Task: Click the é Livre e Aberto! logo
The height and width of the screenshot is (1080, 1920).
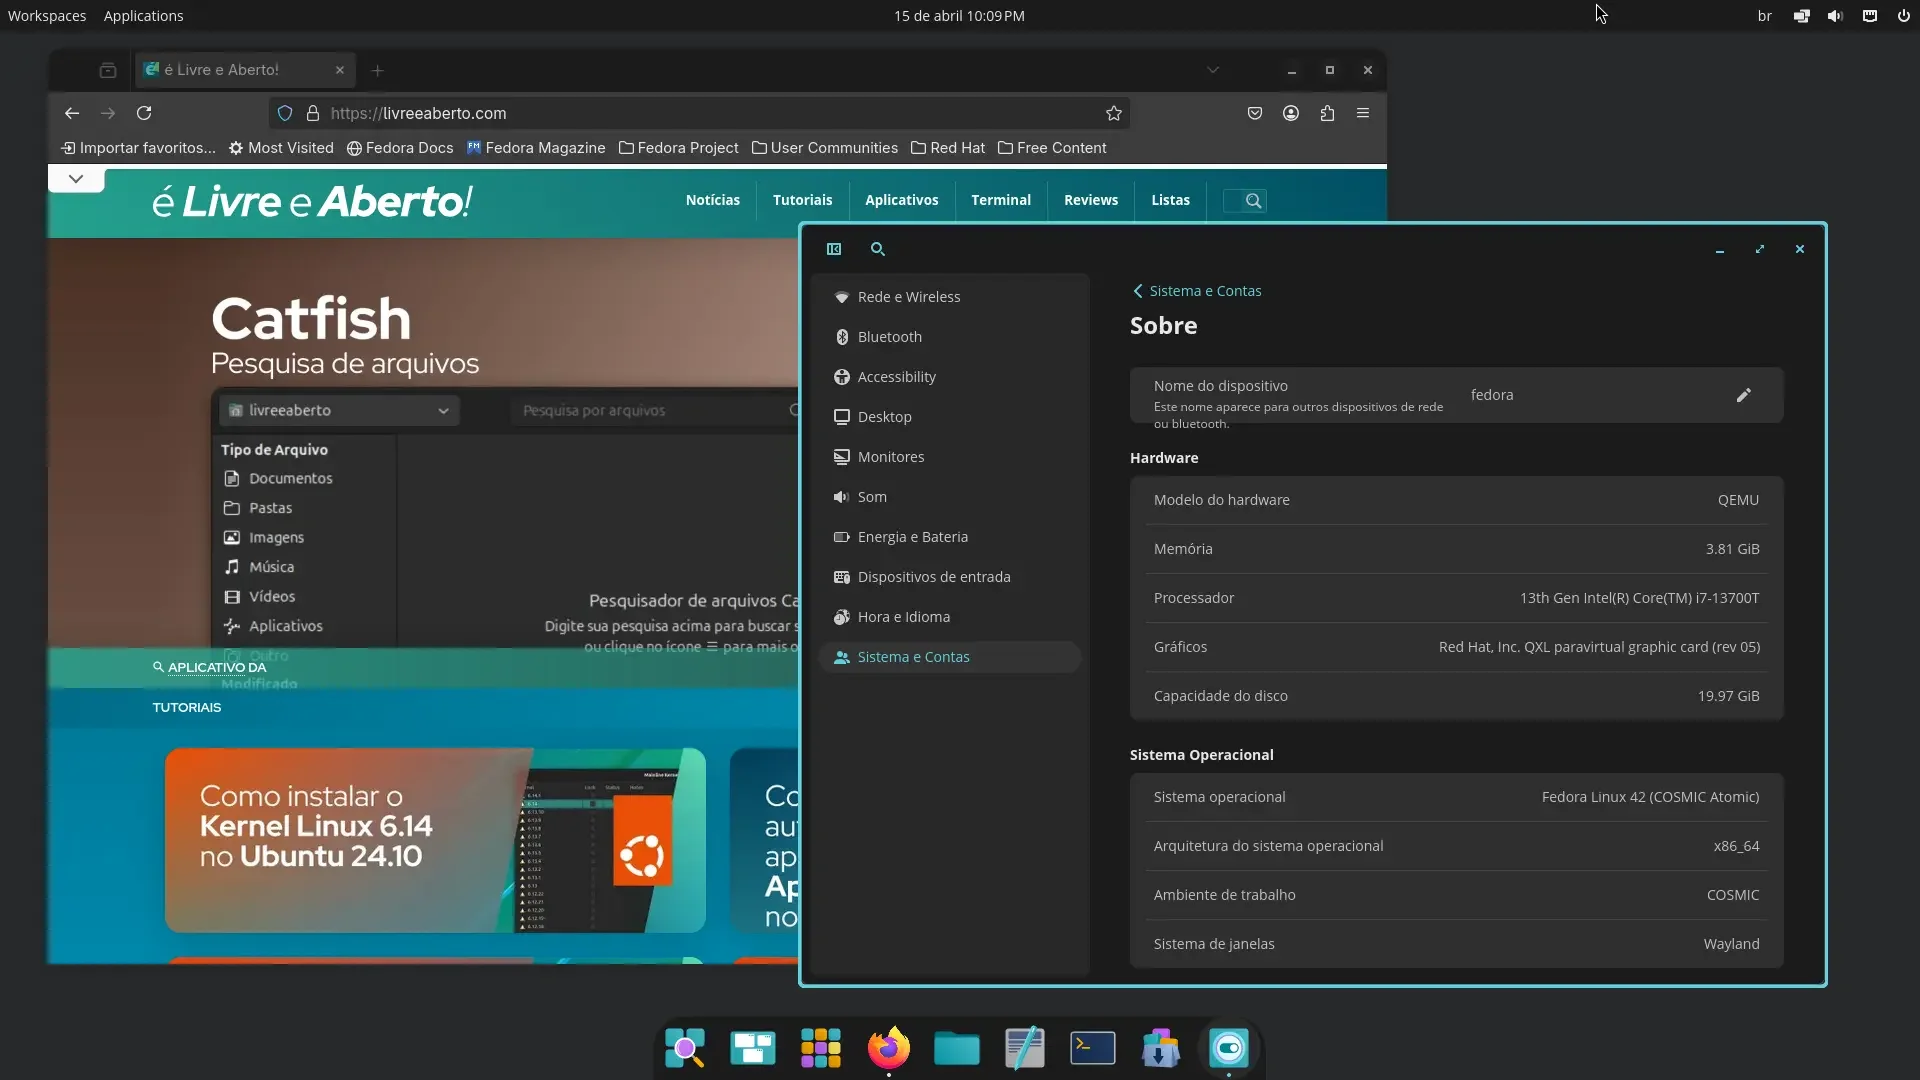Action: click(x=312, y=202)
